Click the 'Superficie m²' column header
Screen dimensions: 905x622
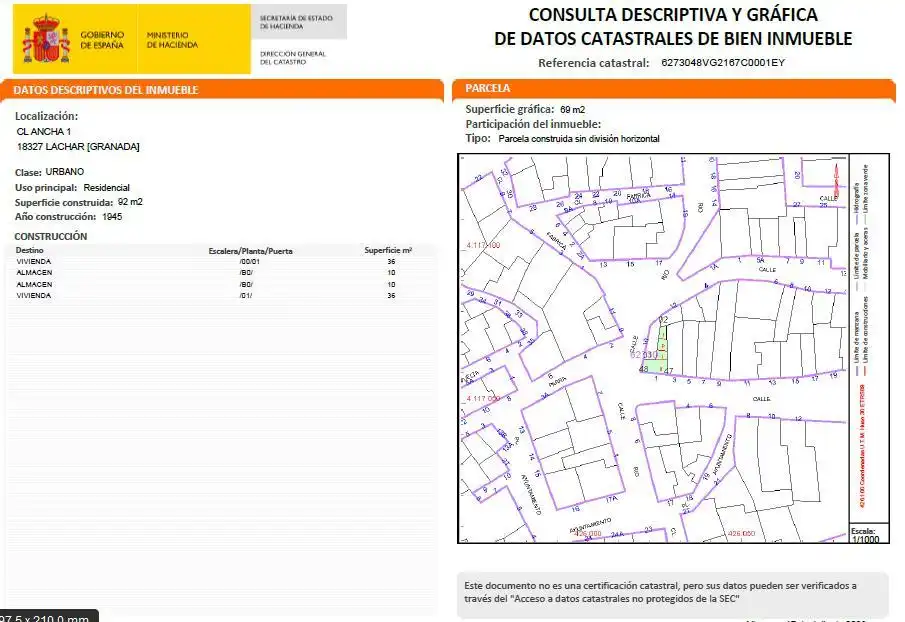tap(388, 250)
